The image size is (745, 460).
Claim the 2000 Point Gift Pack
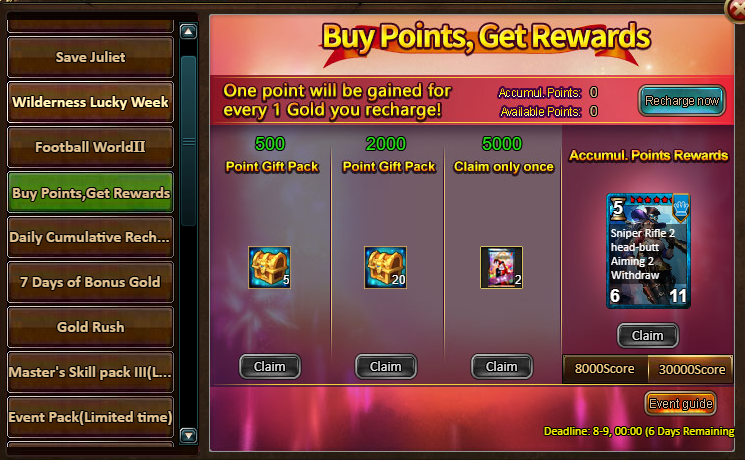(385, 366)
